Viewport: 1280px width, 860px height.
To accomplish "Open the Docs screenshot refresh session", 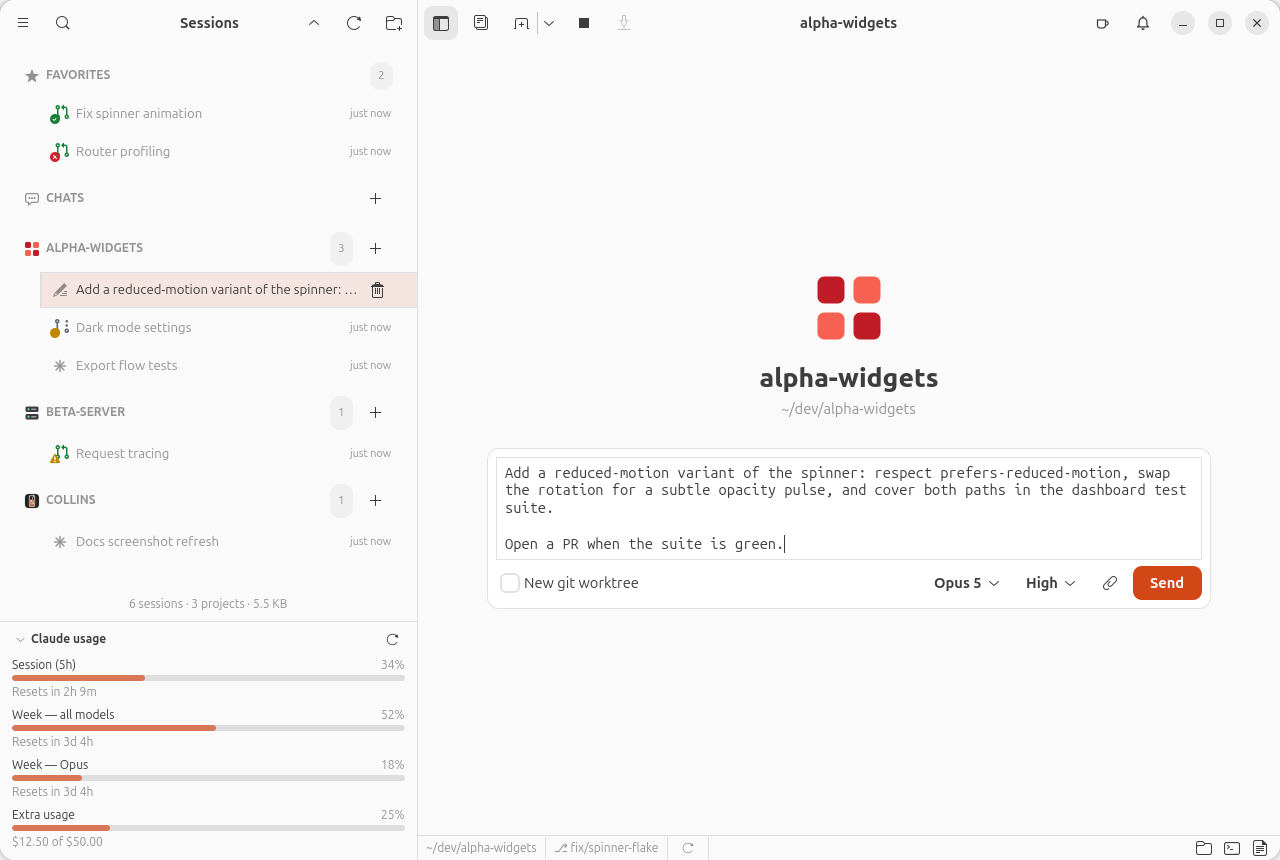I will [x=220, y=542].
